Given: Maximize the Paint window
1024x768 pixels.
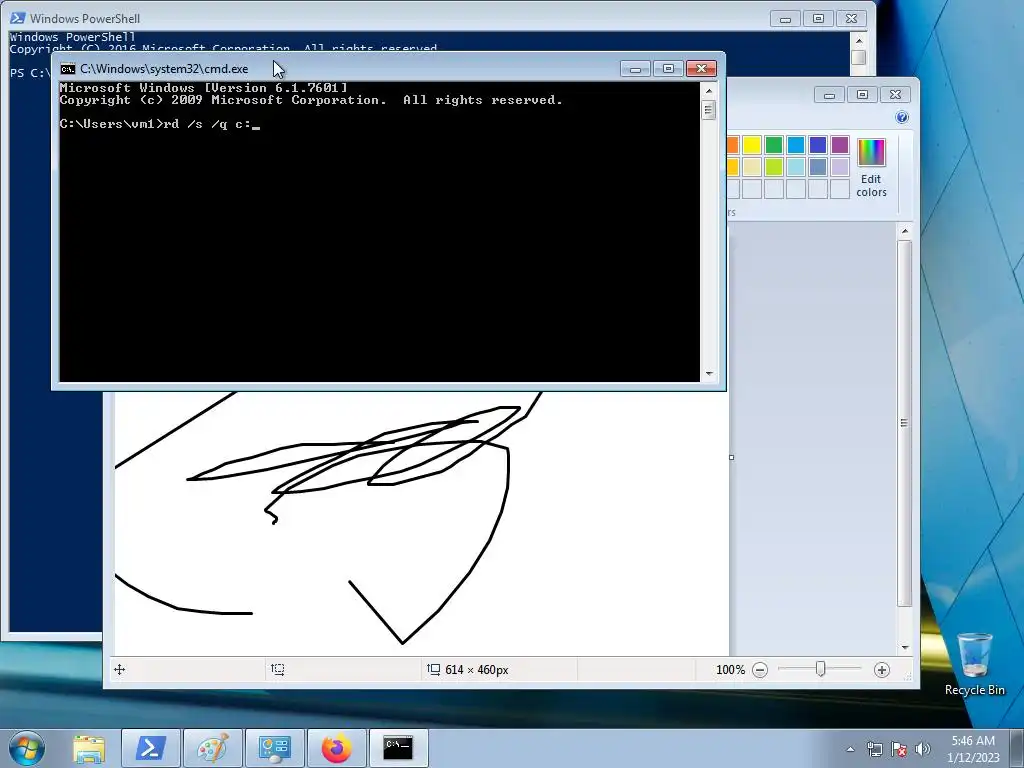Looking at the screenshot, I should [x=862, y=95].
